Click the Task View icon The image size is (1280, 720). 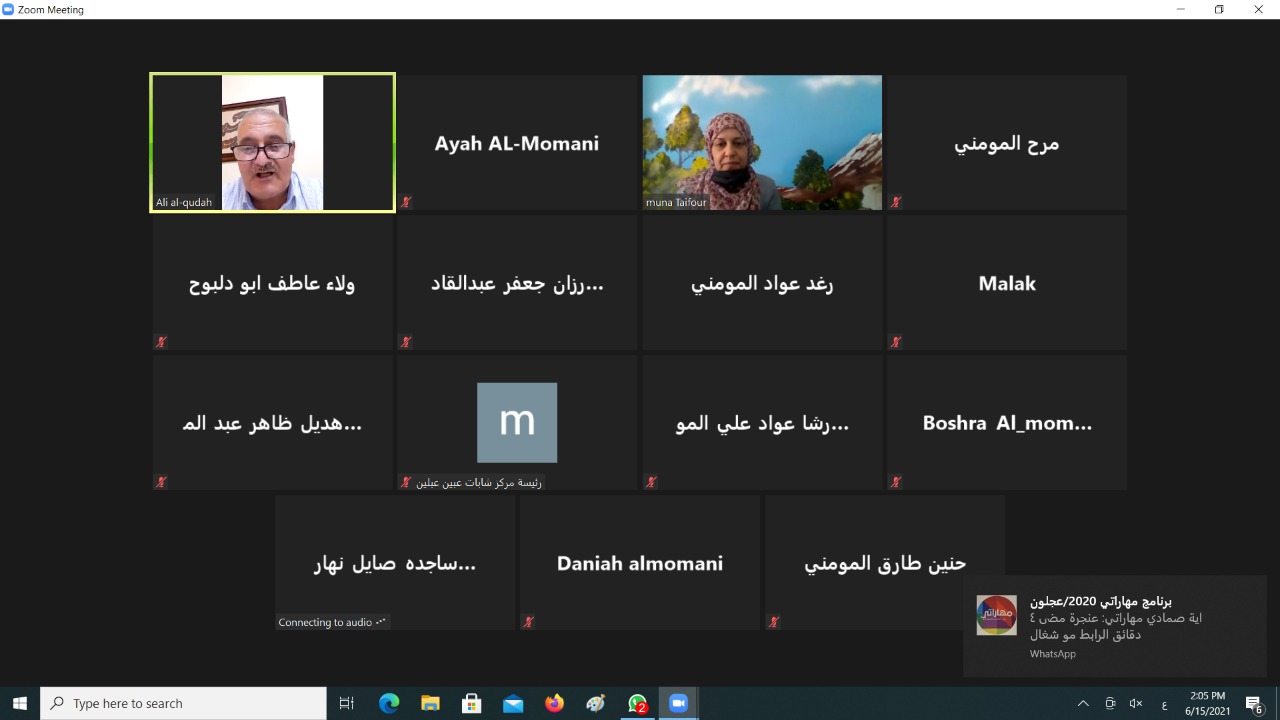347,704
